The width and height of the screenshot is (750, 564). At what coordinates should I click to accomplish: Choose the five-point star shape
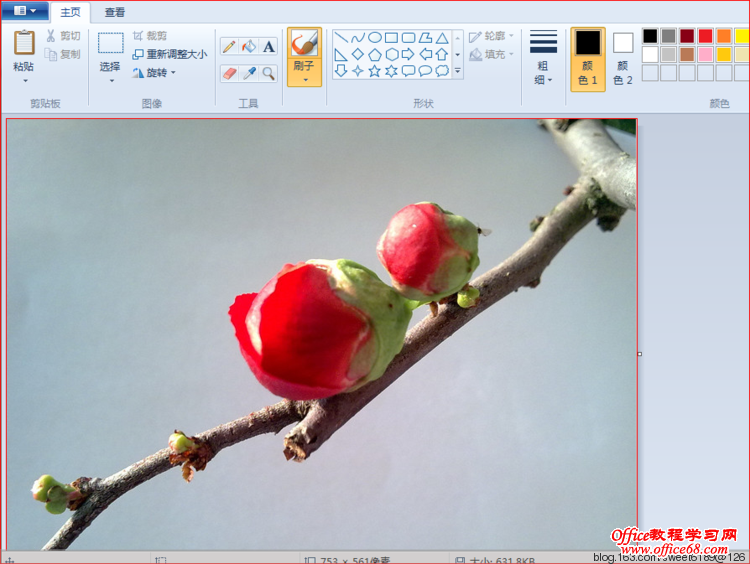click(374, 71)
